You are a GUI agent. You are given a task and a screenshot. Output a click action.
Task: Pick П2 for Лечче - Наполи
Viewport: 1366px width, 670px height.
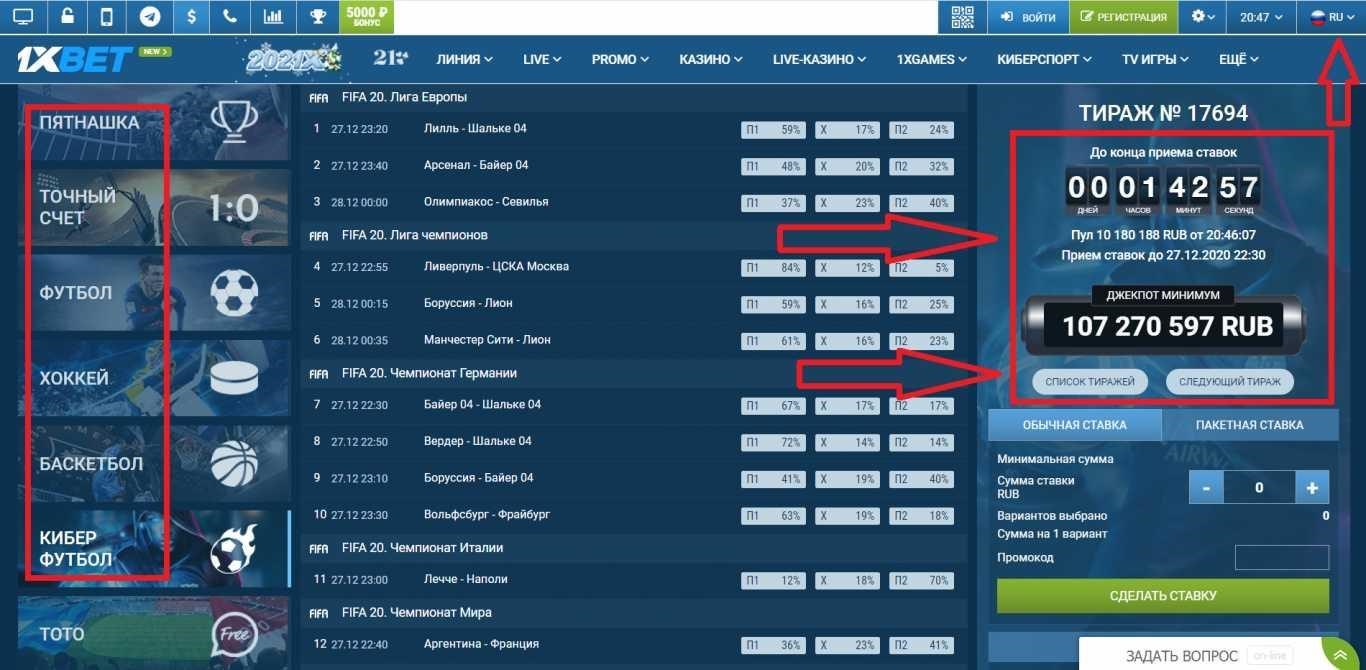[921, 580]
